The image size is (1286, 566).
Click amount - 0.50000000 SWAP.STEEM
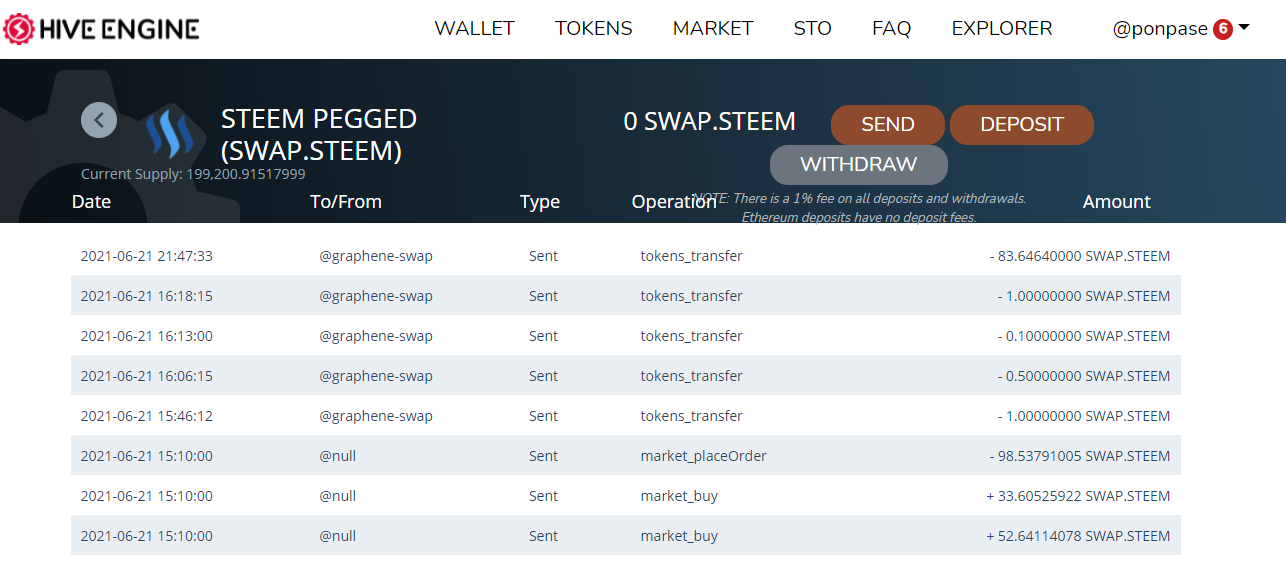click(x=1084, y=376)
